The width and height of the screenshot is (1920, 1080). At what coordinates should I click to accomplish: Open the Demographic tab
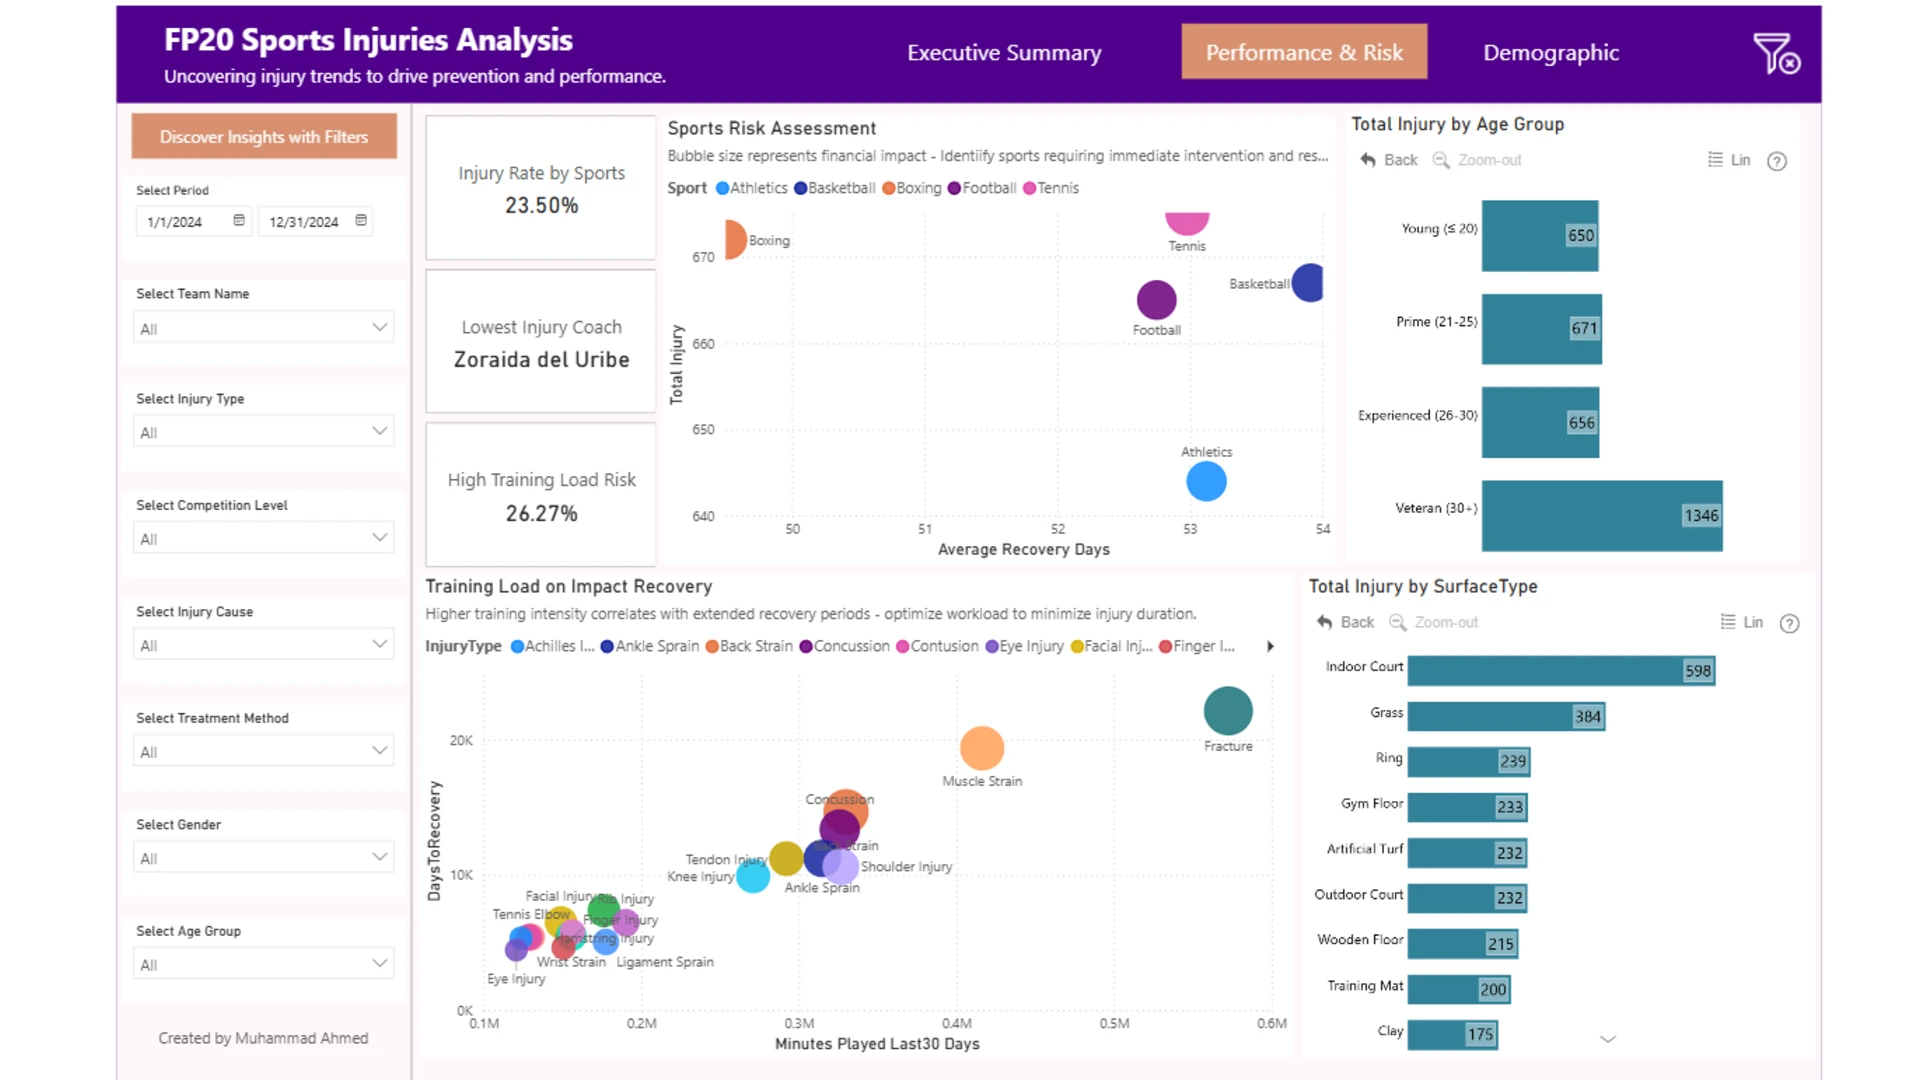[1551, 52]
